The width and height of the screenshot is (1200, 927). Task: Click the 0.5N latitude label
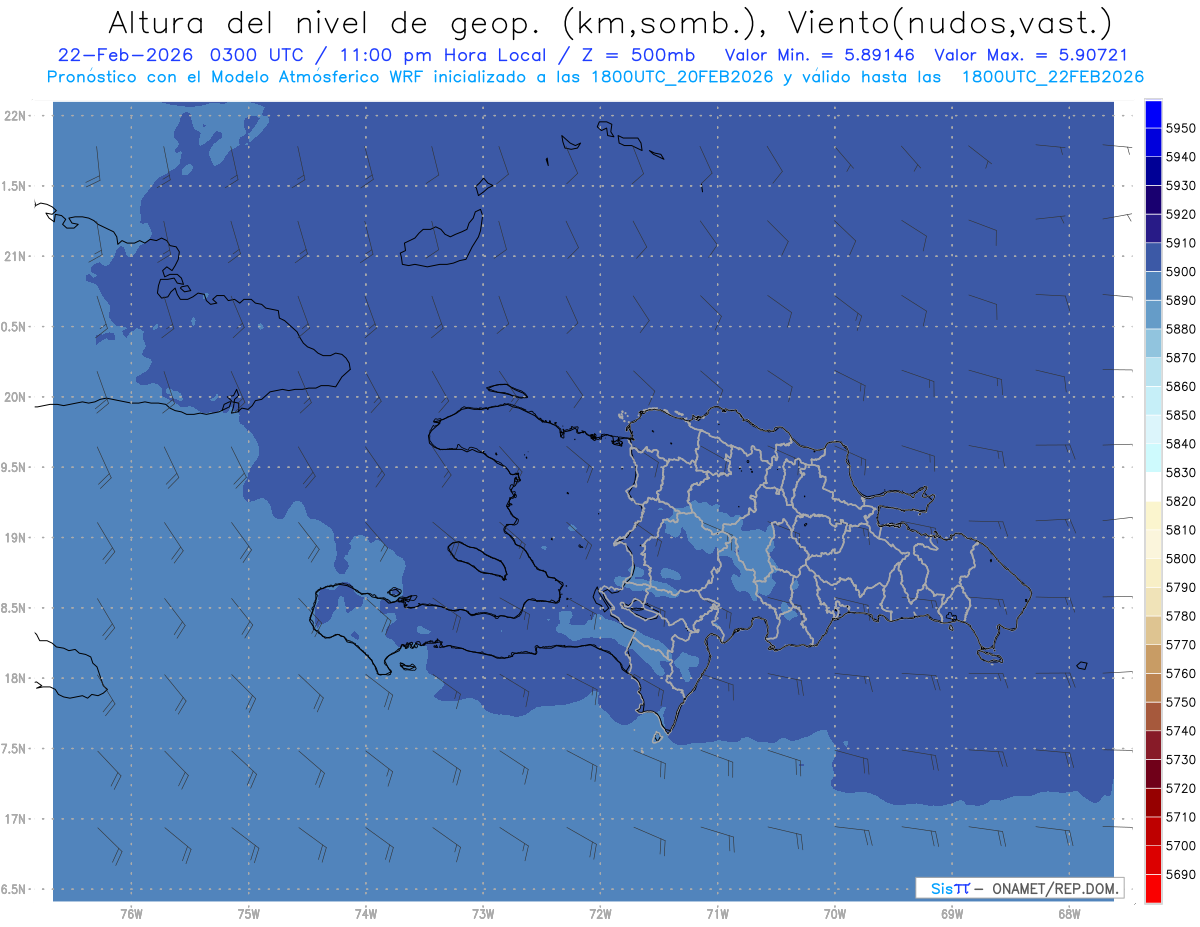pos(14,327)
